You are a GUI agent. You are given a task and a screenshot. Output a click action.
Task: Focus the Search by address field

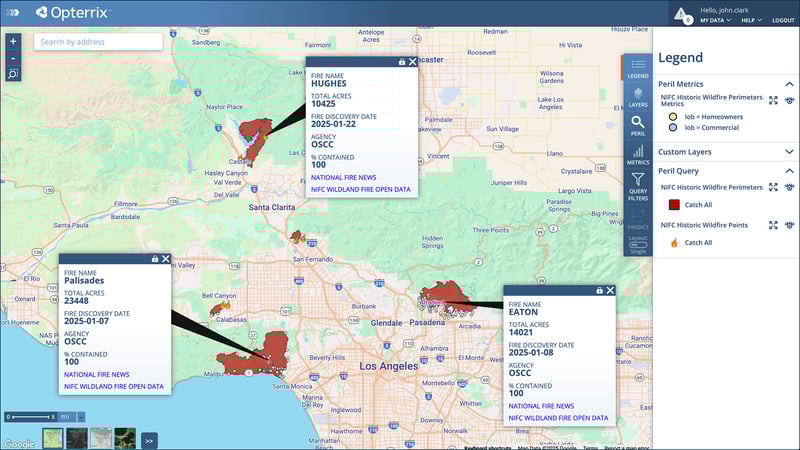click(98, 42)
